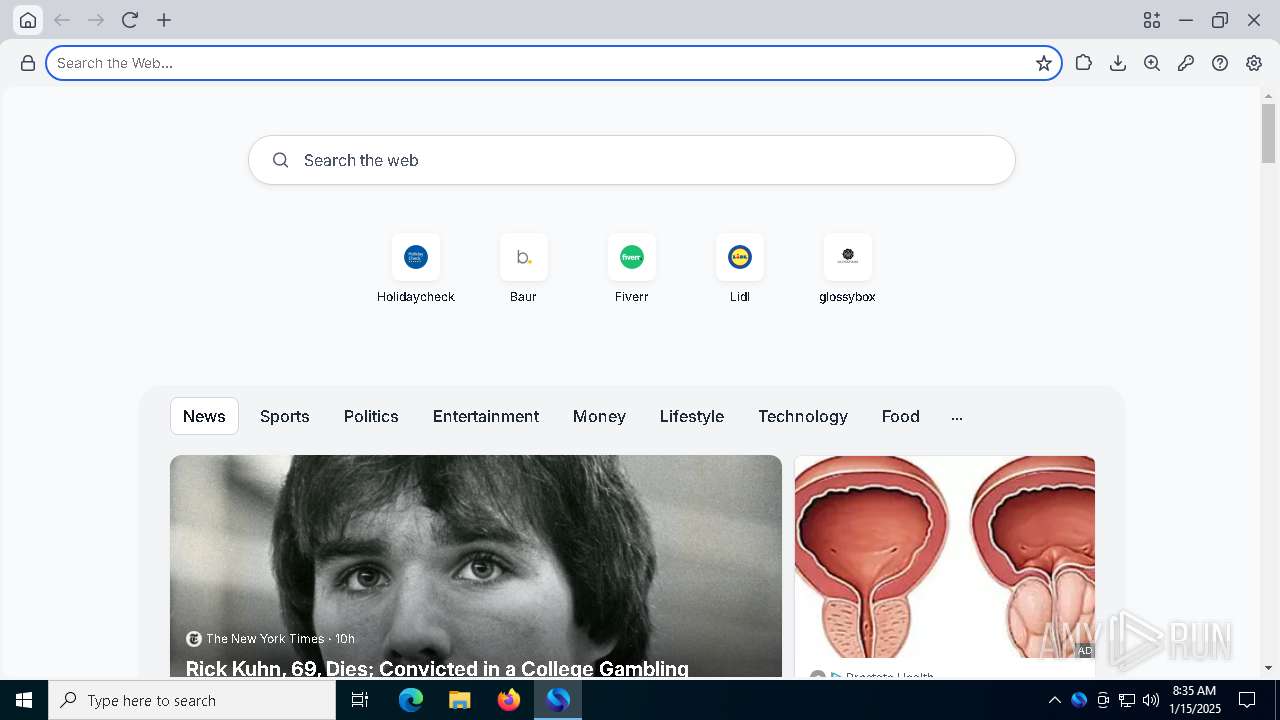The width and height of the screenshot is (1280, 720).
Task: Switch to the Sports tab
Action: tap(285, 416)
